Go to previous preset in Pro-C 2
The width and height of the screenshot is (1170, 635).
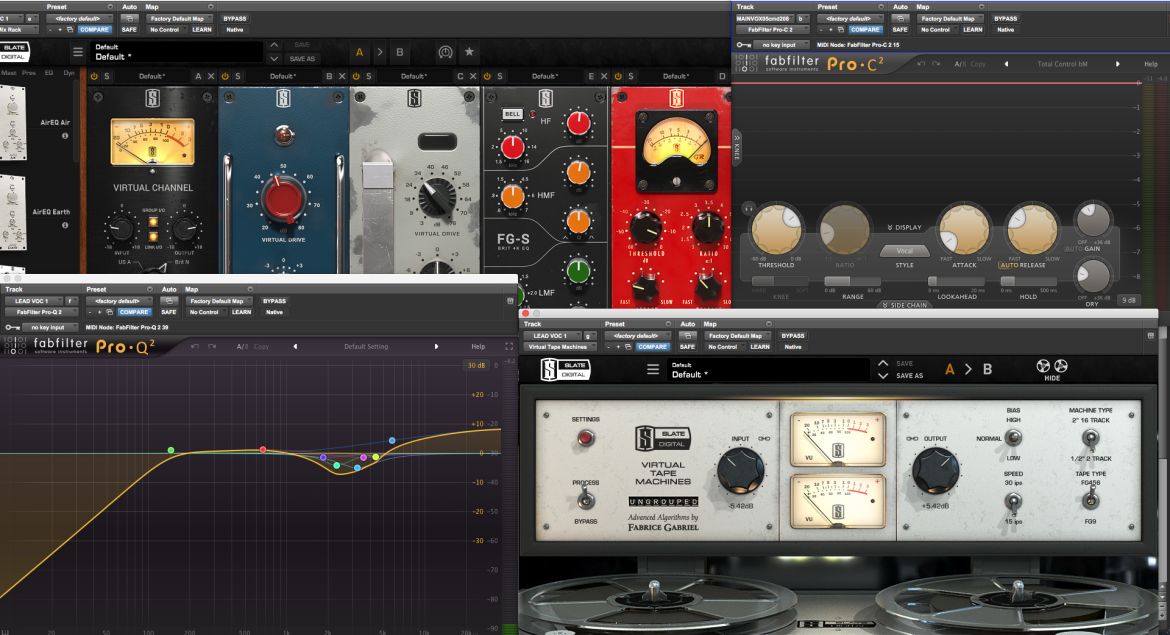tap(1006, 64)
